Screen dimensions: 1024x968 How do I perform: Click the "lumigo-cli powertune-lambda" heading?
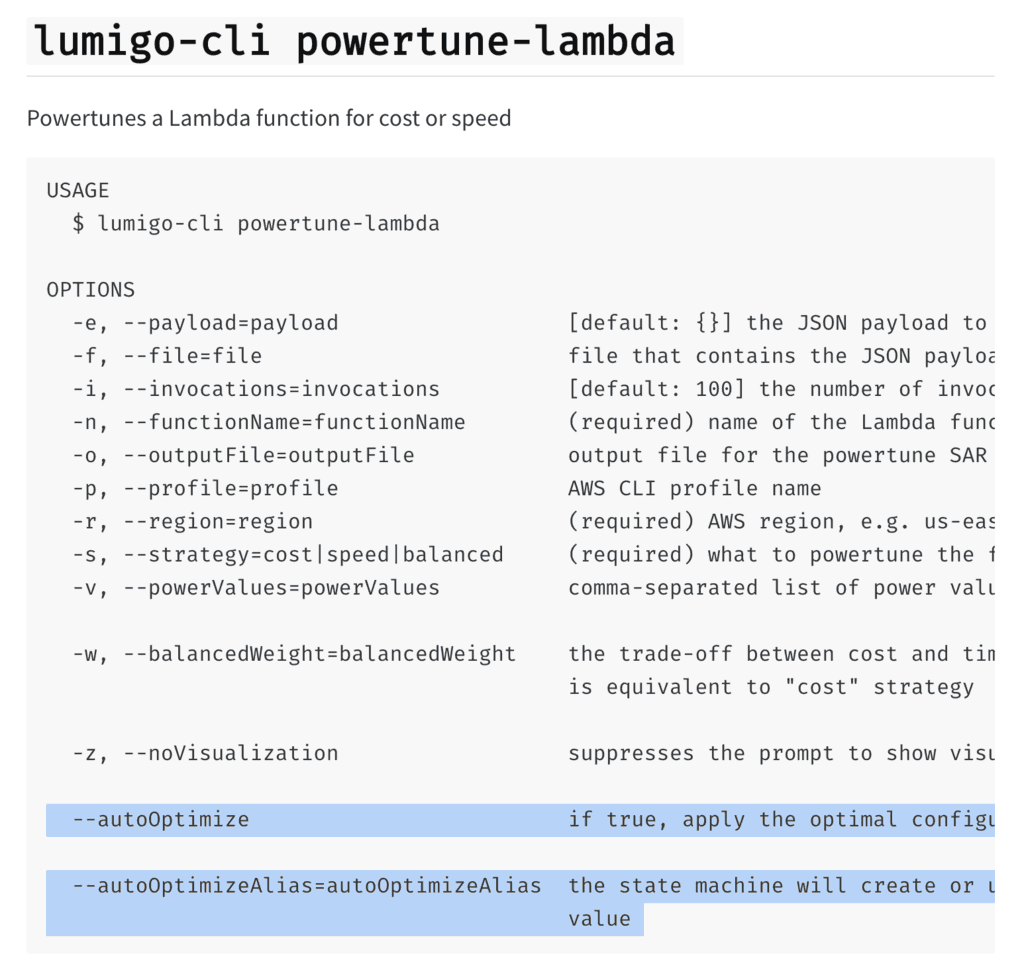coord(354,41)
